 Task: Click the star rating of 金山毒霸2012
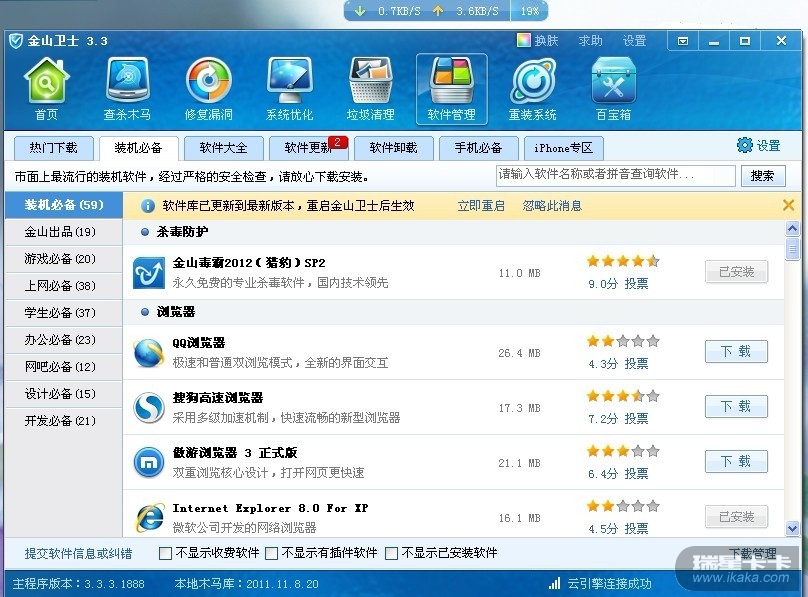click(623, 261)
